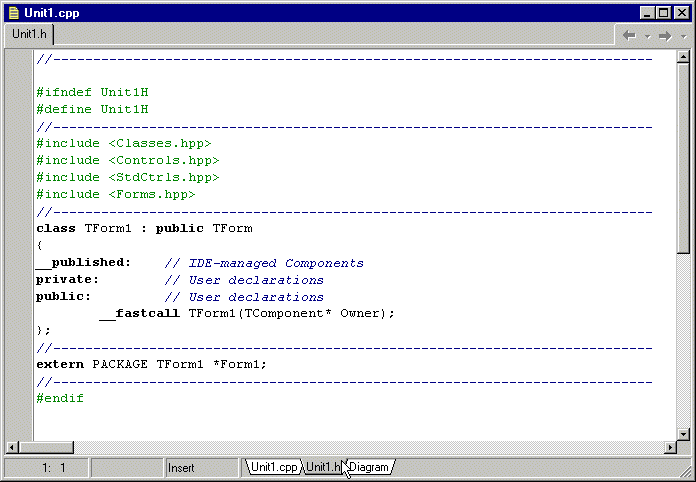Click the horizontal scrollbar left arrow
Screen dimensions: 696x482
(12, 447)
